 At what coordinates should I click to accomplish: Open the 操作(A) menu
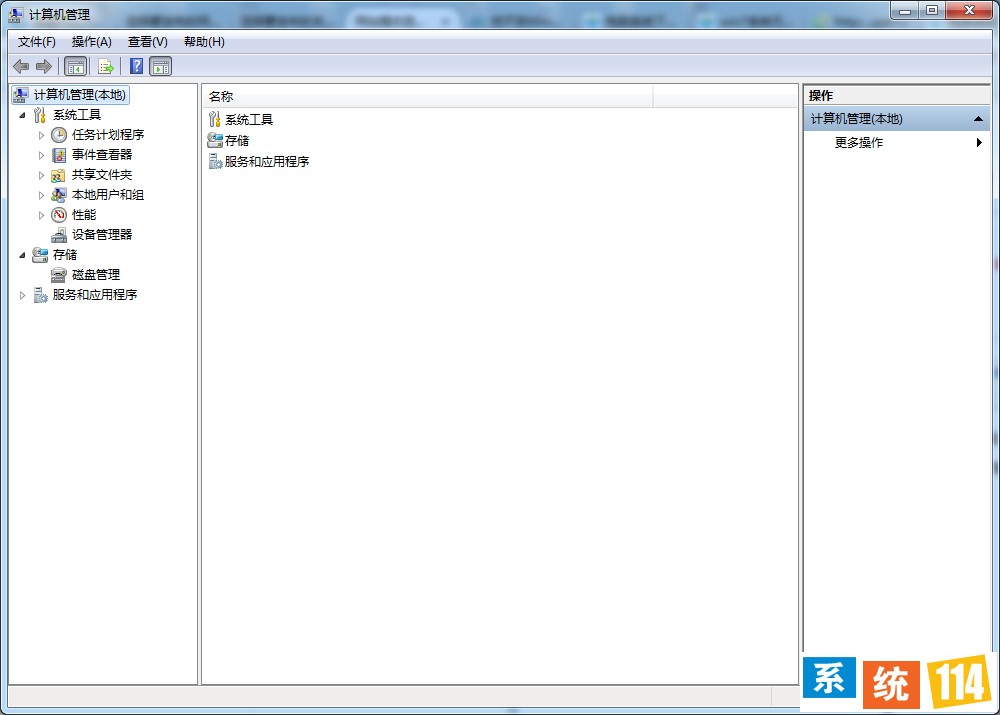click(x=91, y=42)
